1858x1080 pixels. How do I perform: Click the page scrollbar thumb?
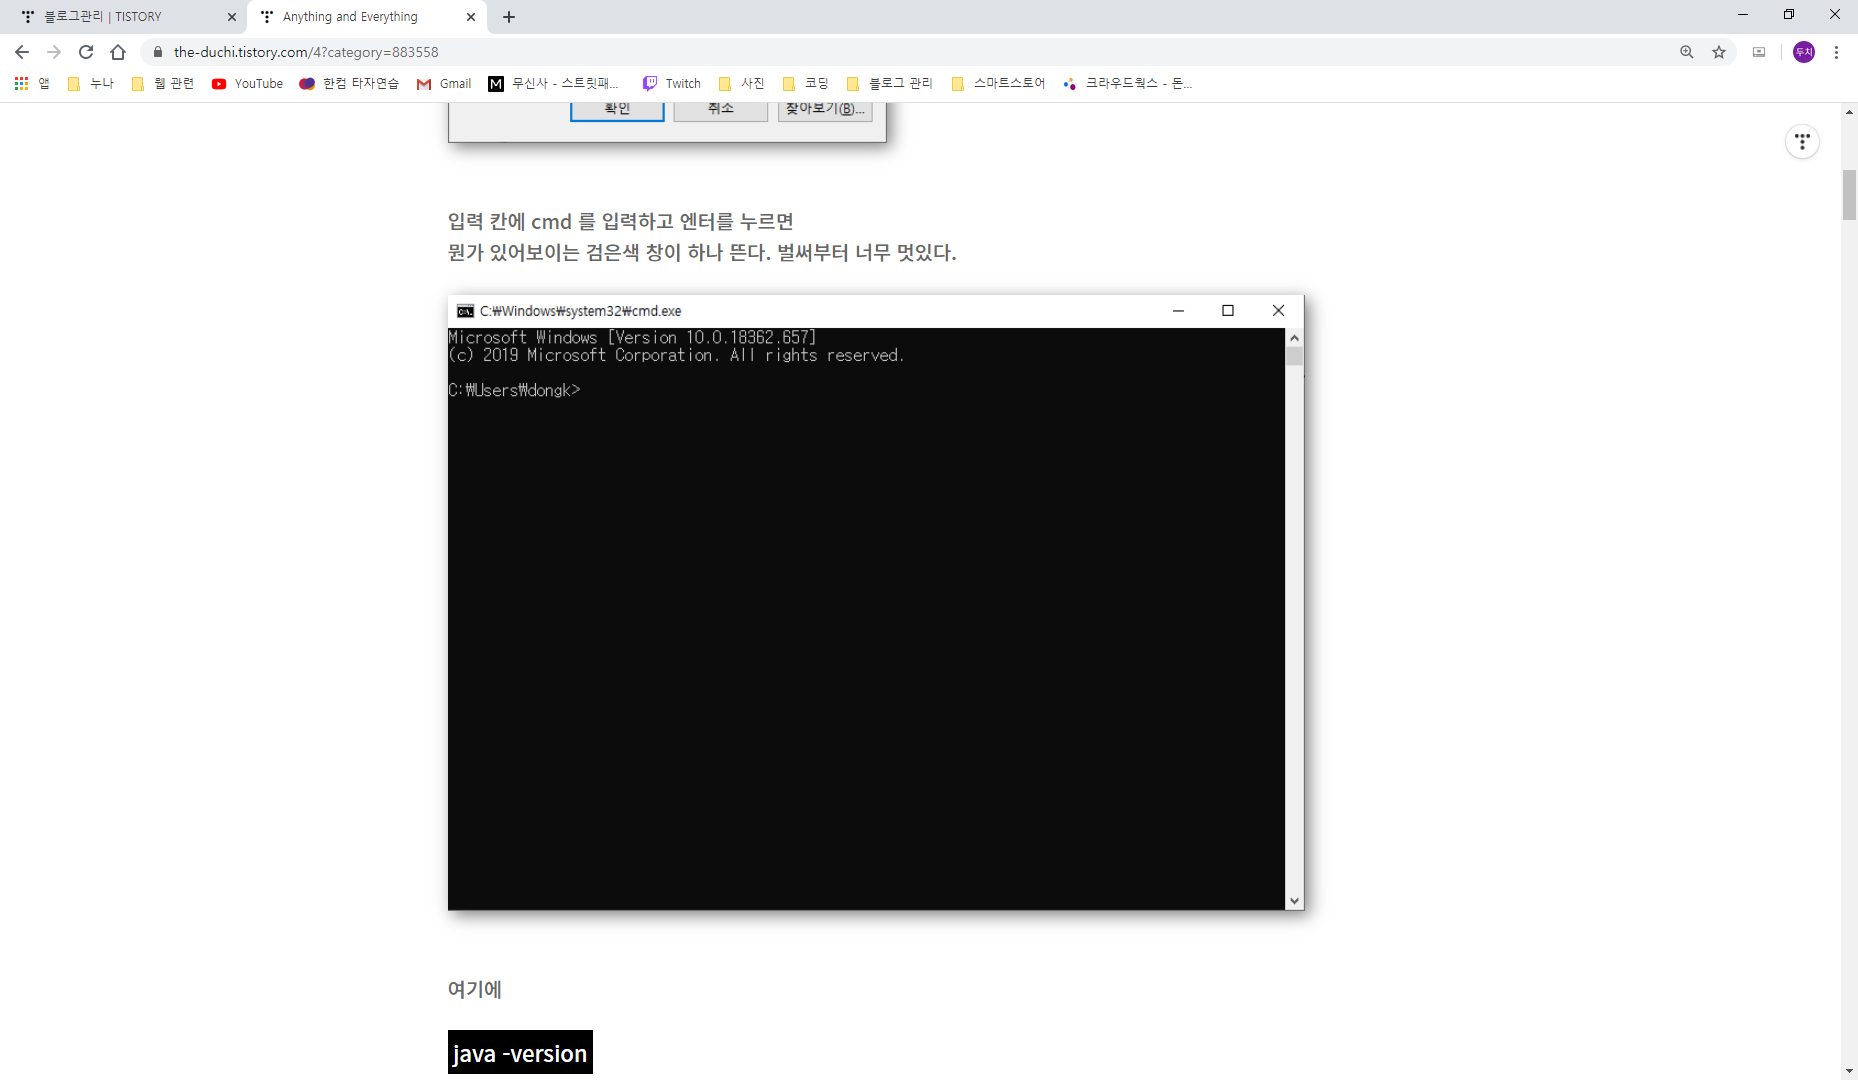tap(1849, 195)
